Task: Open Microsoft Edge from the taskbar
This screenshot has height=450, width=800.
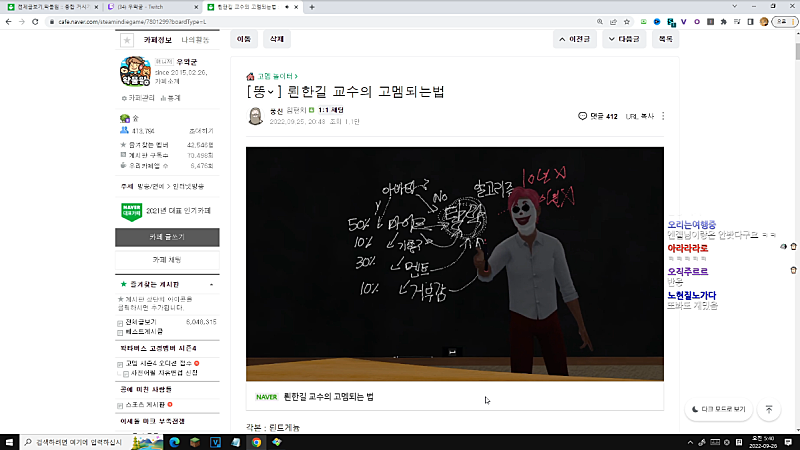Action: pyautogui.click(x=174, y=442)
